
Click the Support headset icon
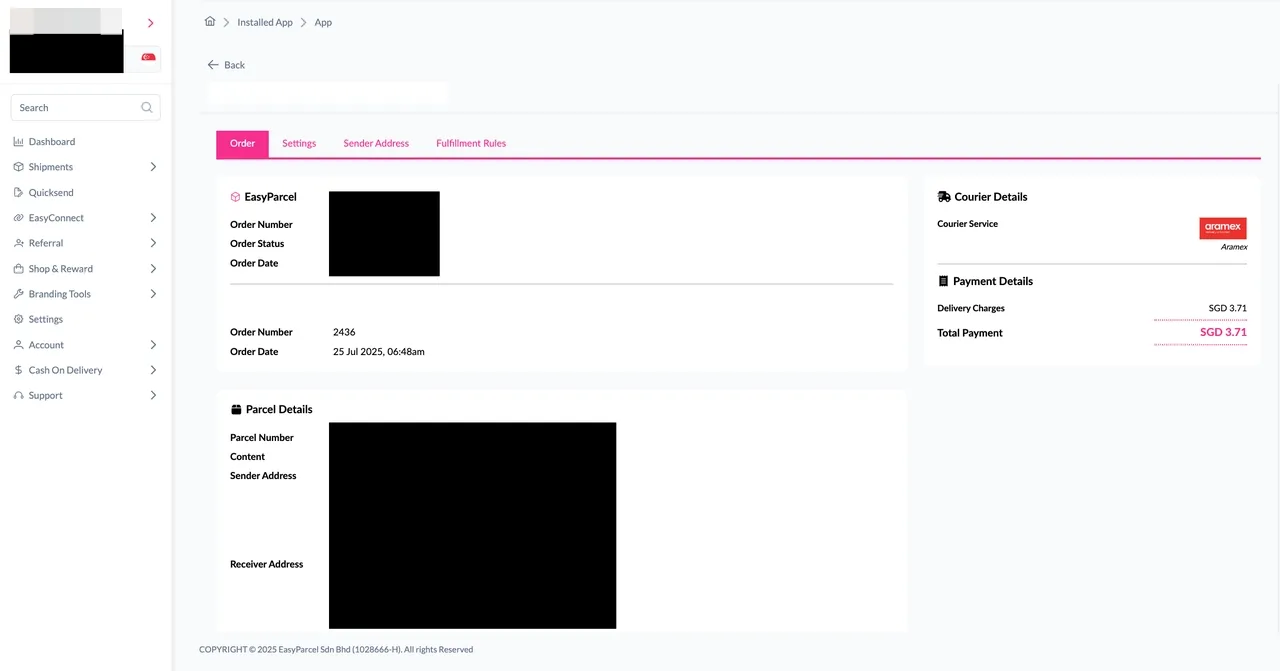click(19, 395)
